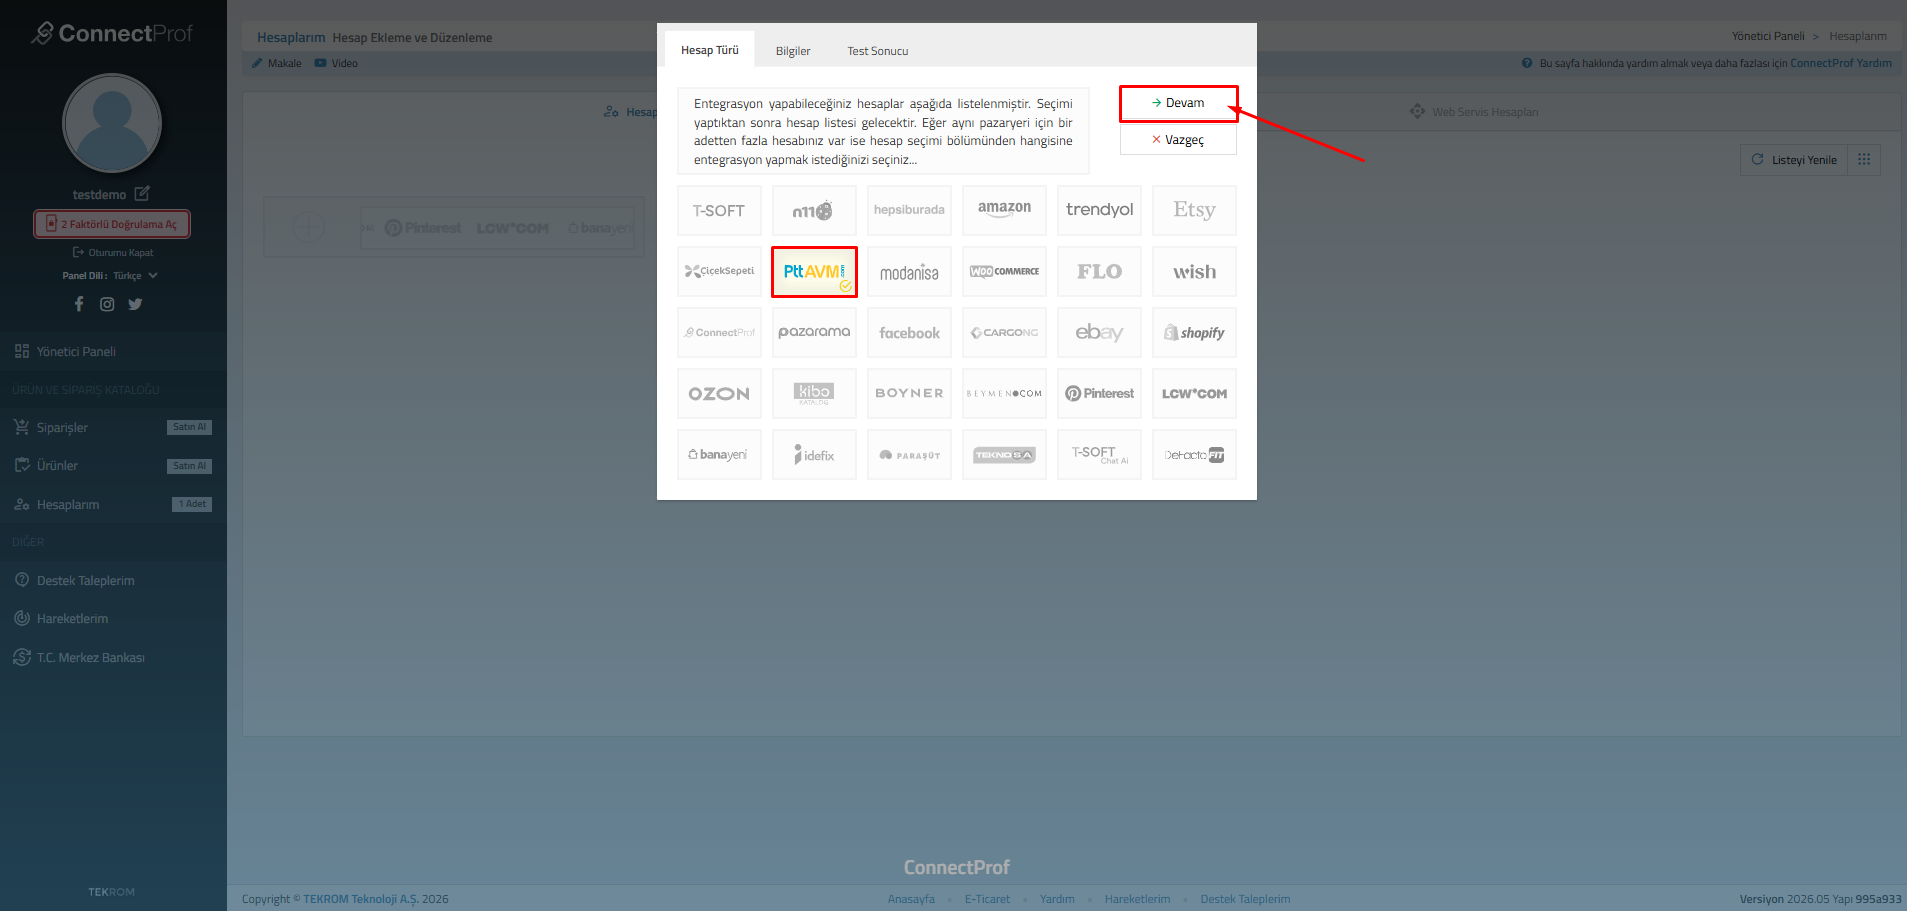Viewport: 1907px width, 911px height.
Task: Select the LCW.COM tile in the dialog
Action: tap(1194, 394)
